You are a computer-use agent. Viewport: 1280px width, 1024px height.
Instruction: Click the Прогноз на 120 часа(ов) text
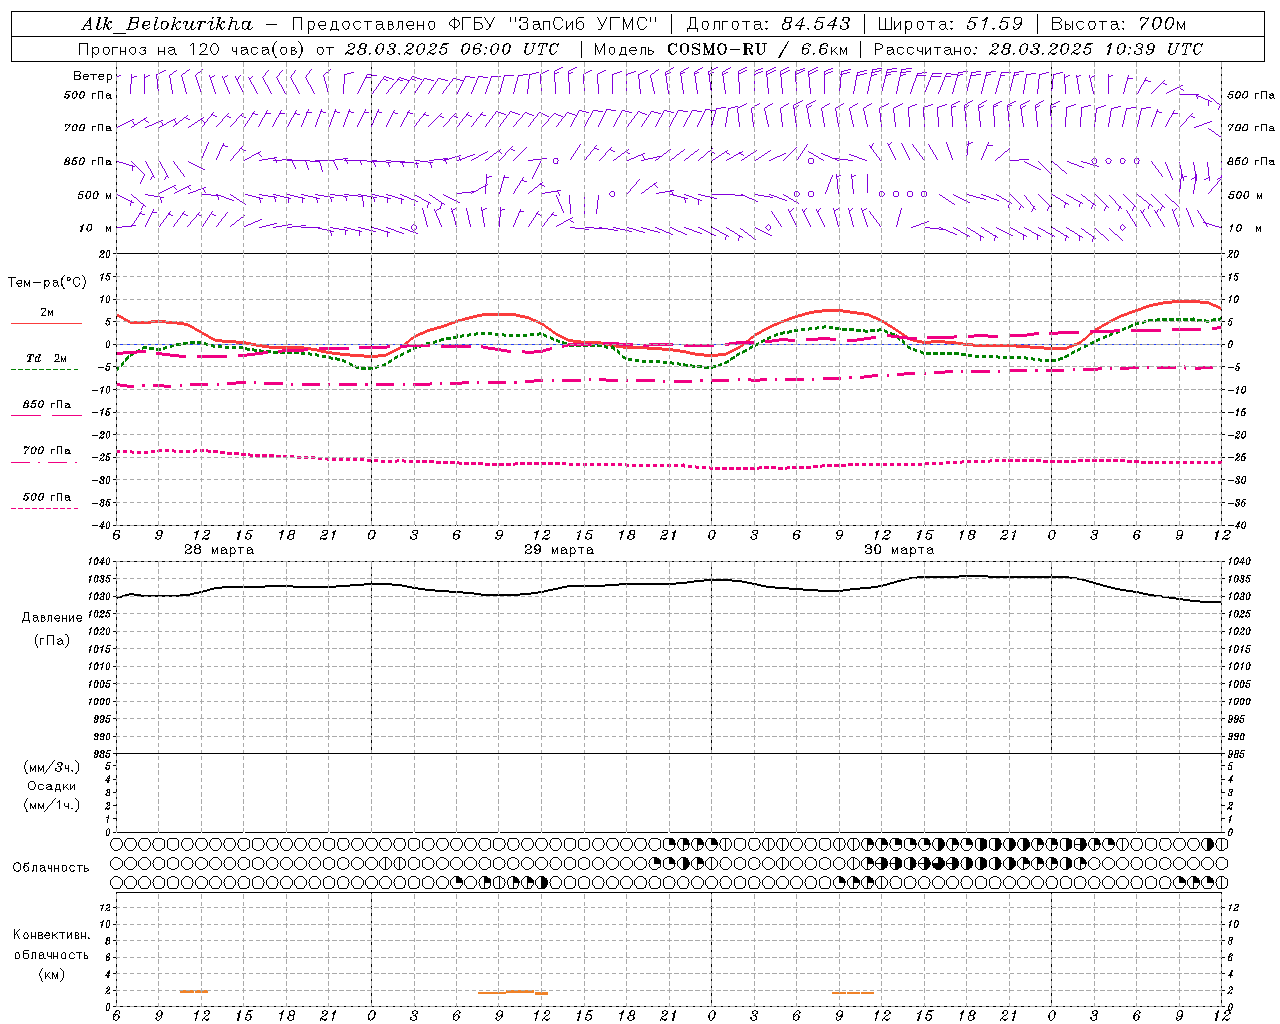click(x=193, y=49)
